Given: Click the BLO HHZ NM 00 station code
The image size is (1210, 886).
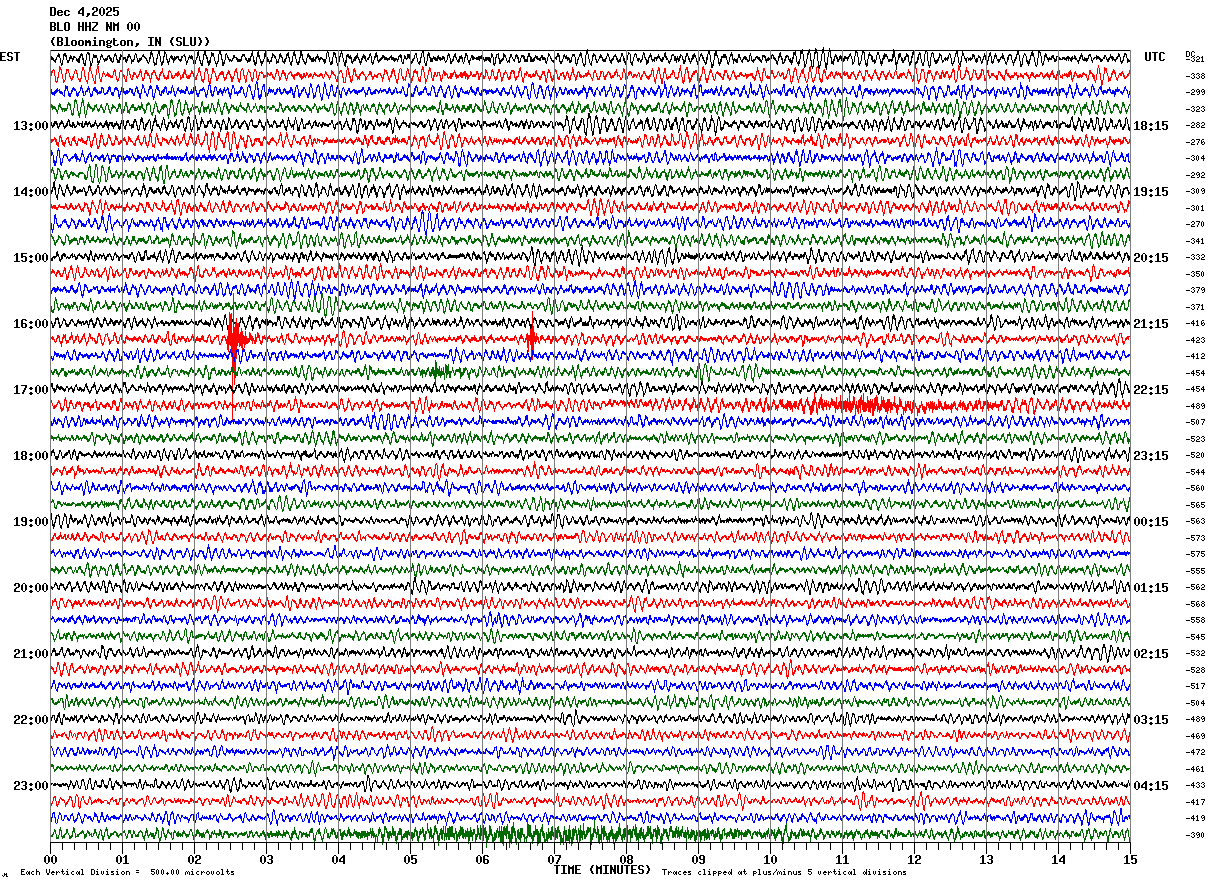Looking at the screenshot, I should [95, 27].
